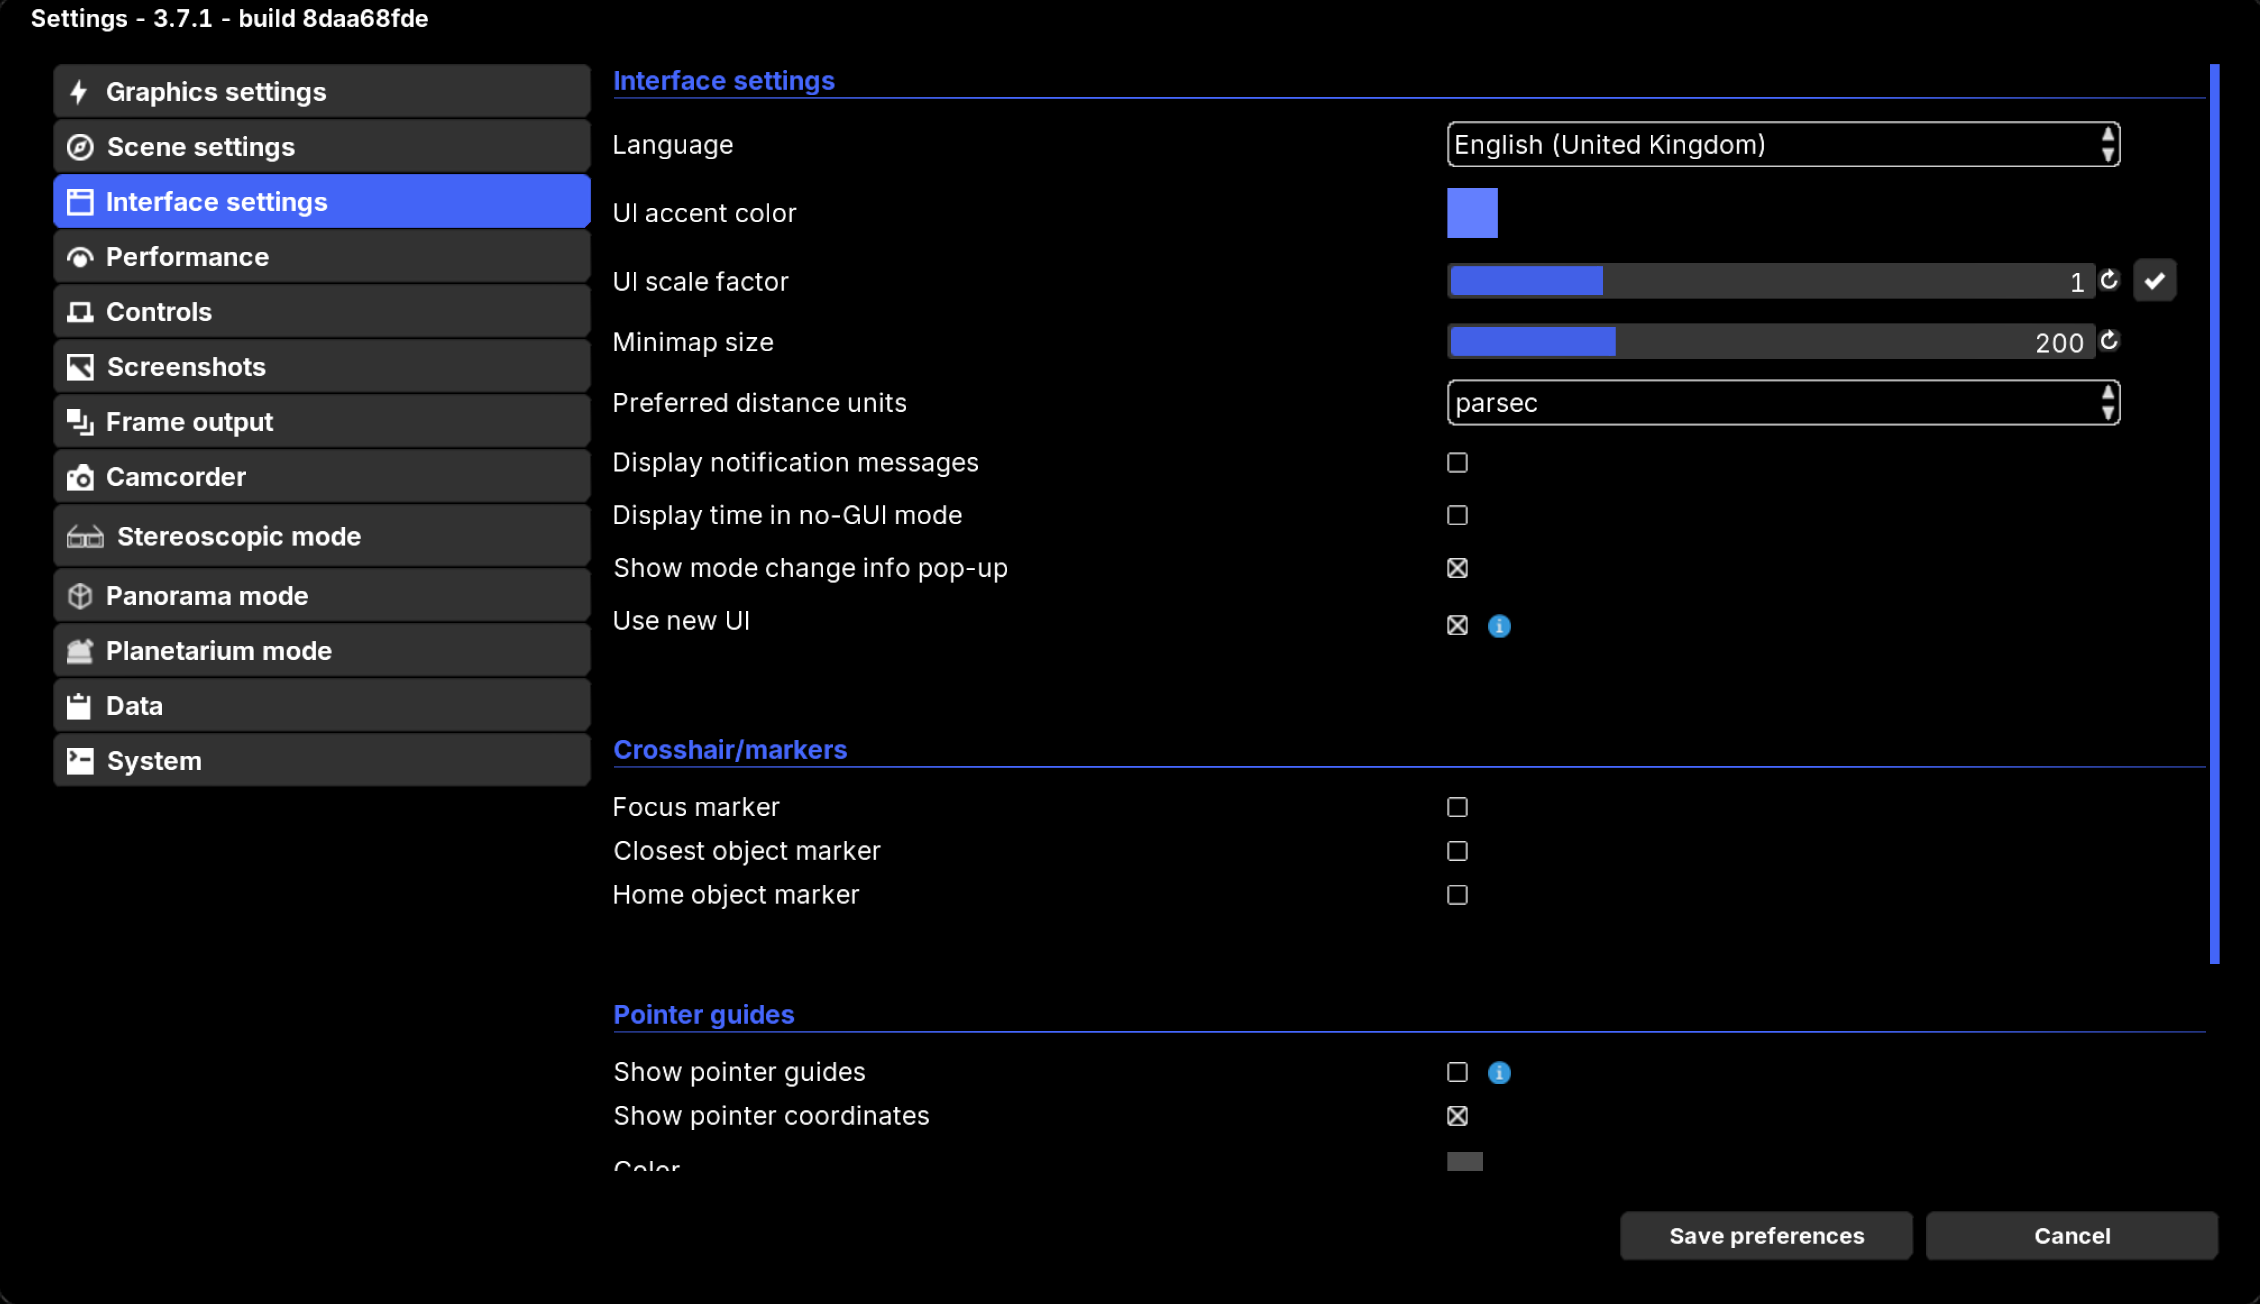Reset UI scale factor to default

coord(2109,280)
